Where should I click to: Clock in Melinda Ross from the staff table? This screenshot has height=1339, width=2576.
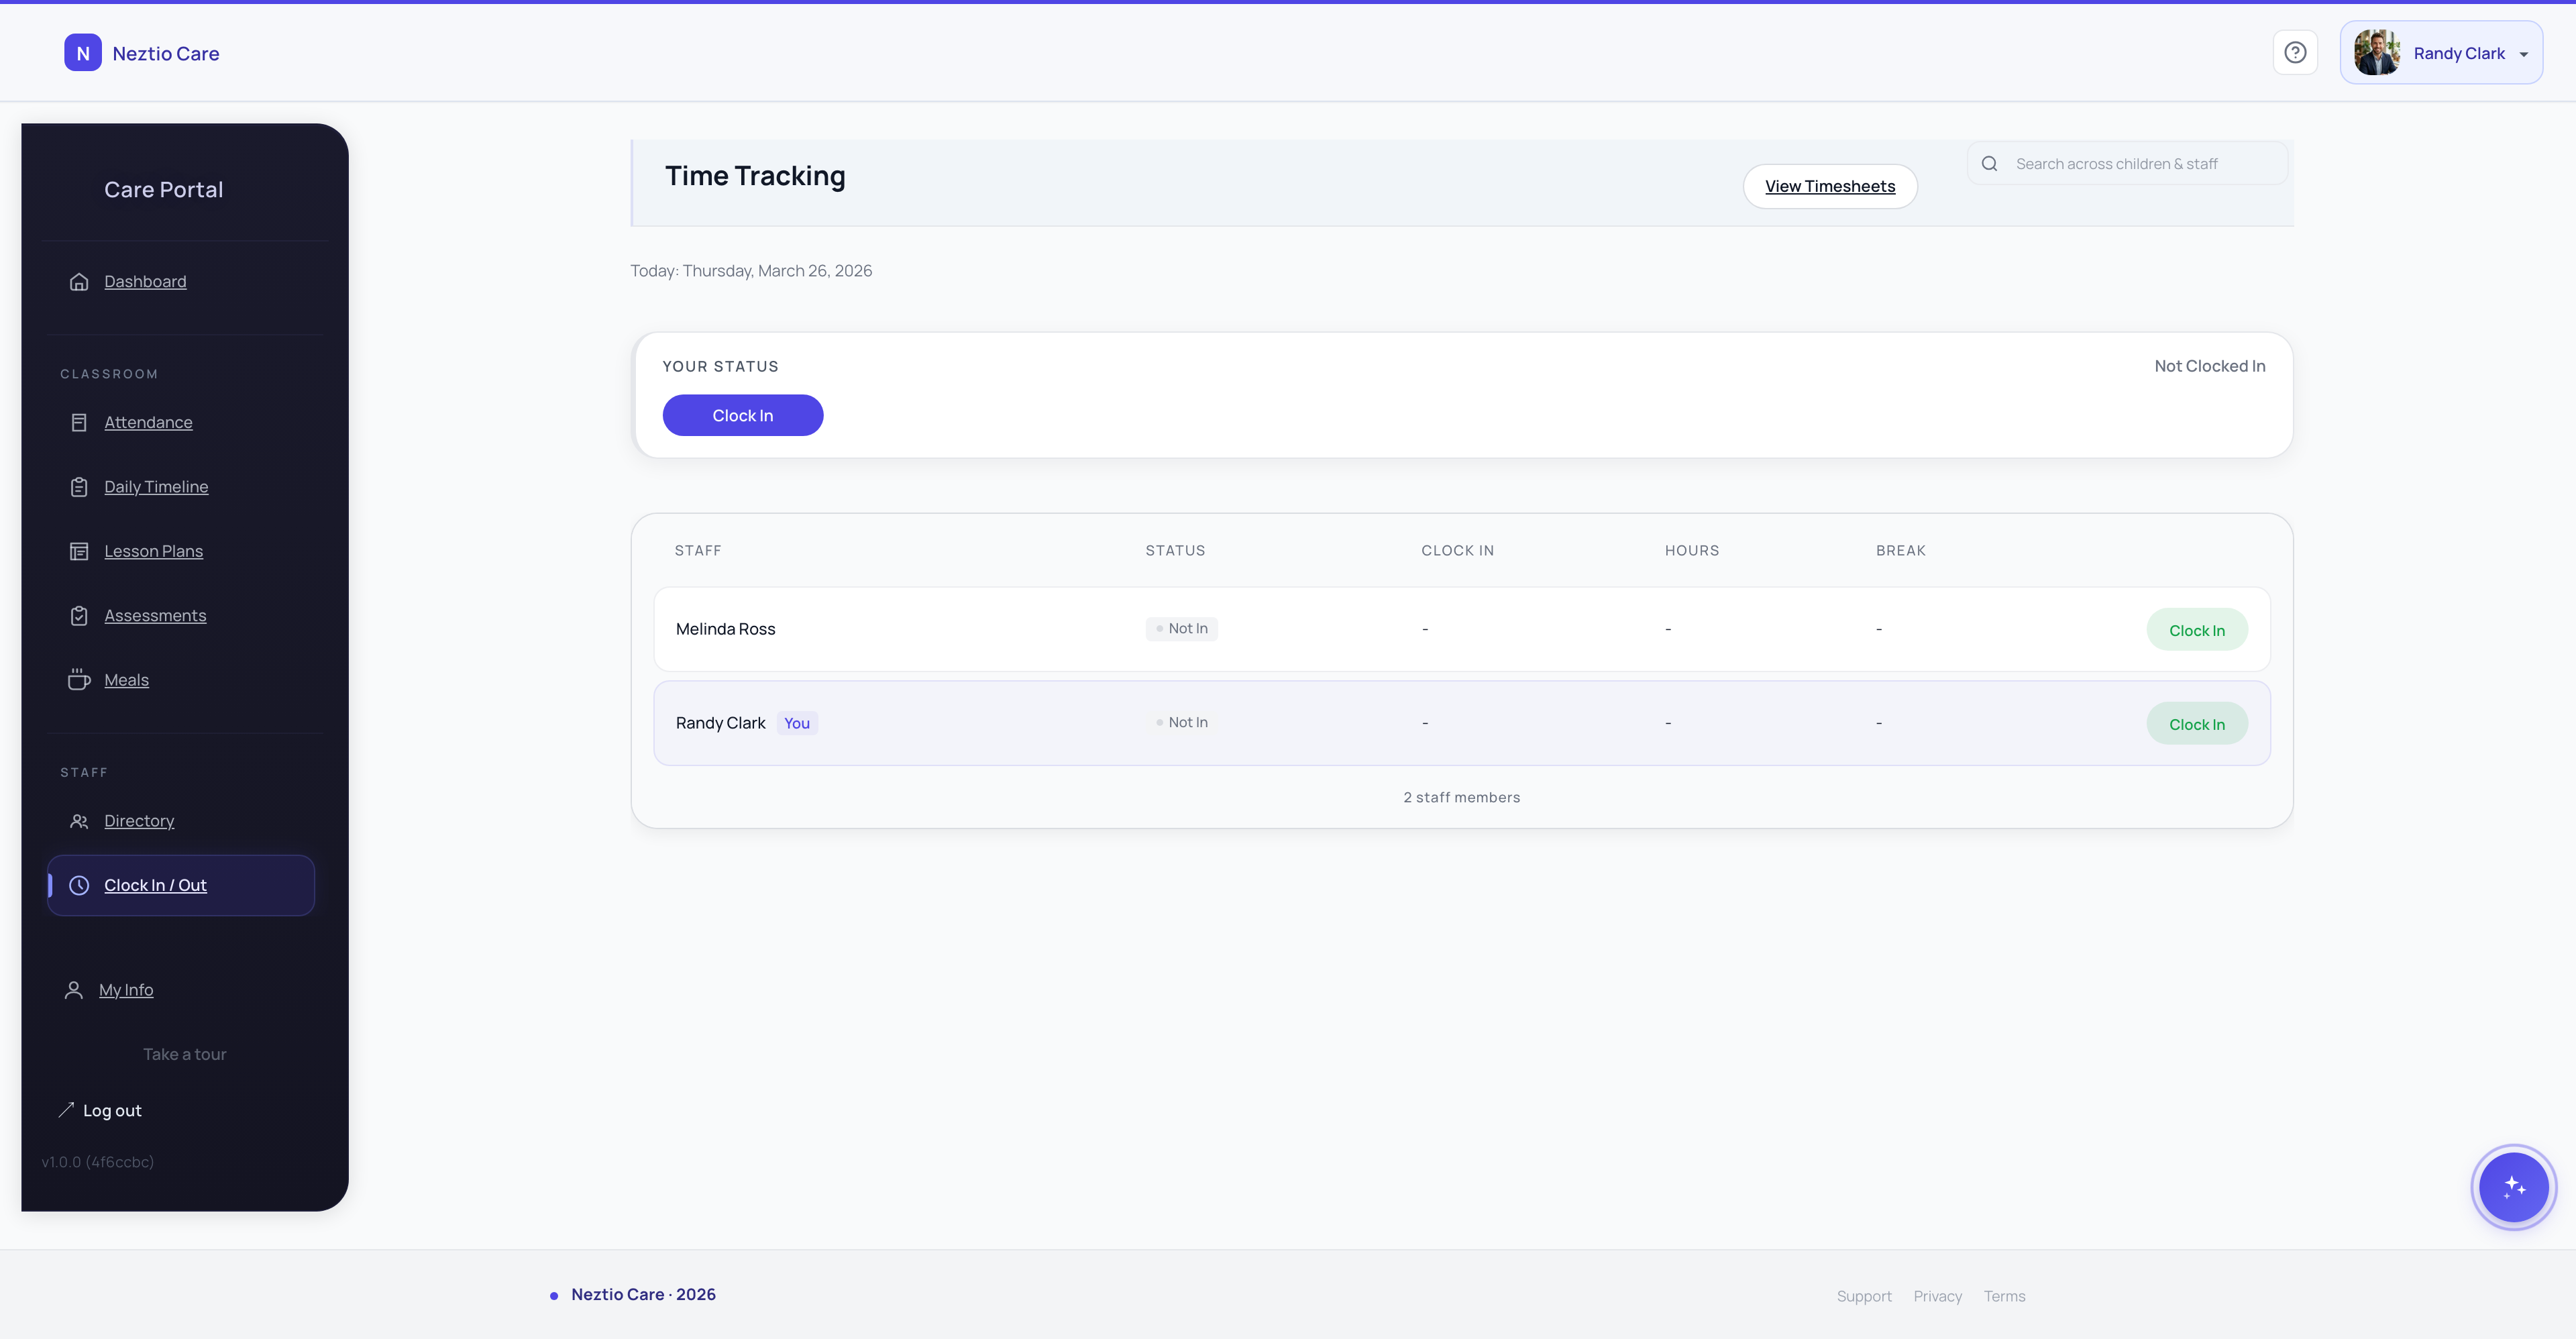click(x=2197, y=629)
